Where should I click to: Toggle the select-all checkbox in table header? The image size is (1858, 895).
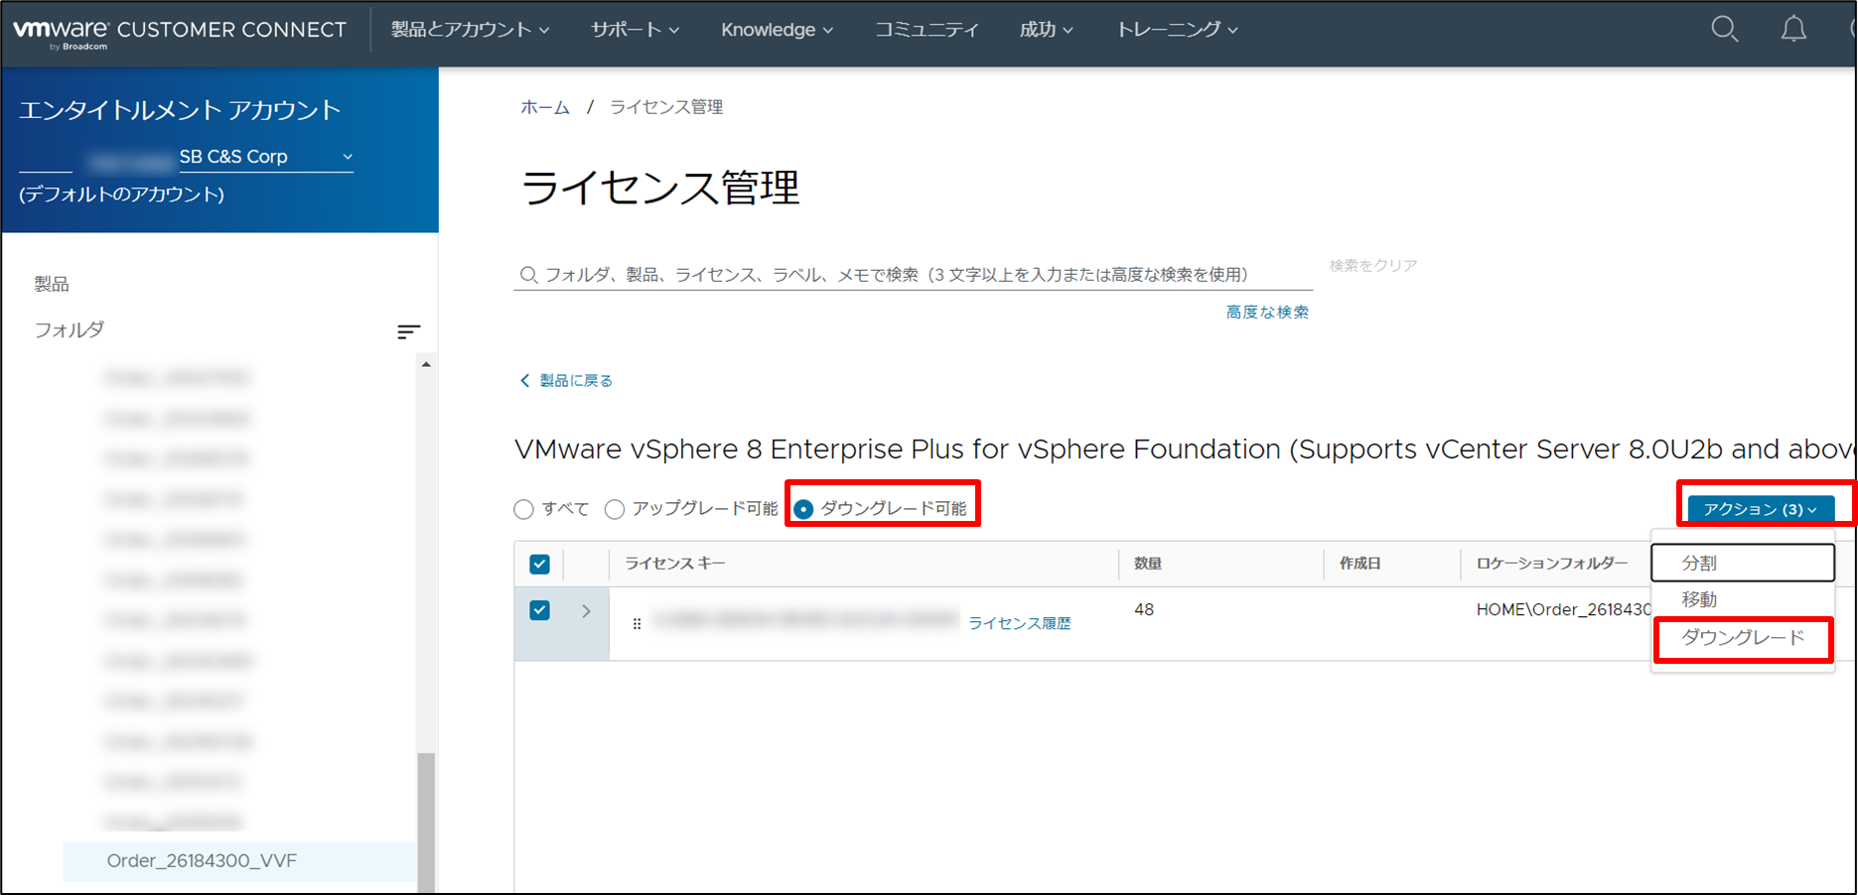(540, 564)
